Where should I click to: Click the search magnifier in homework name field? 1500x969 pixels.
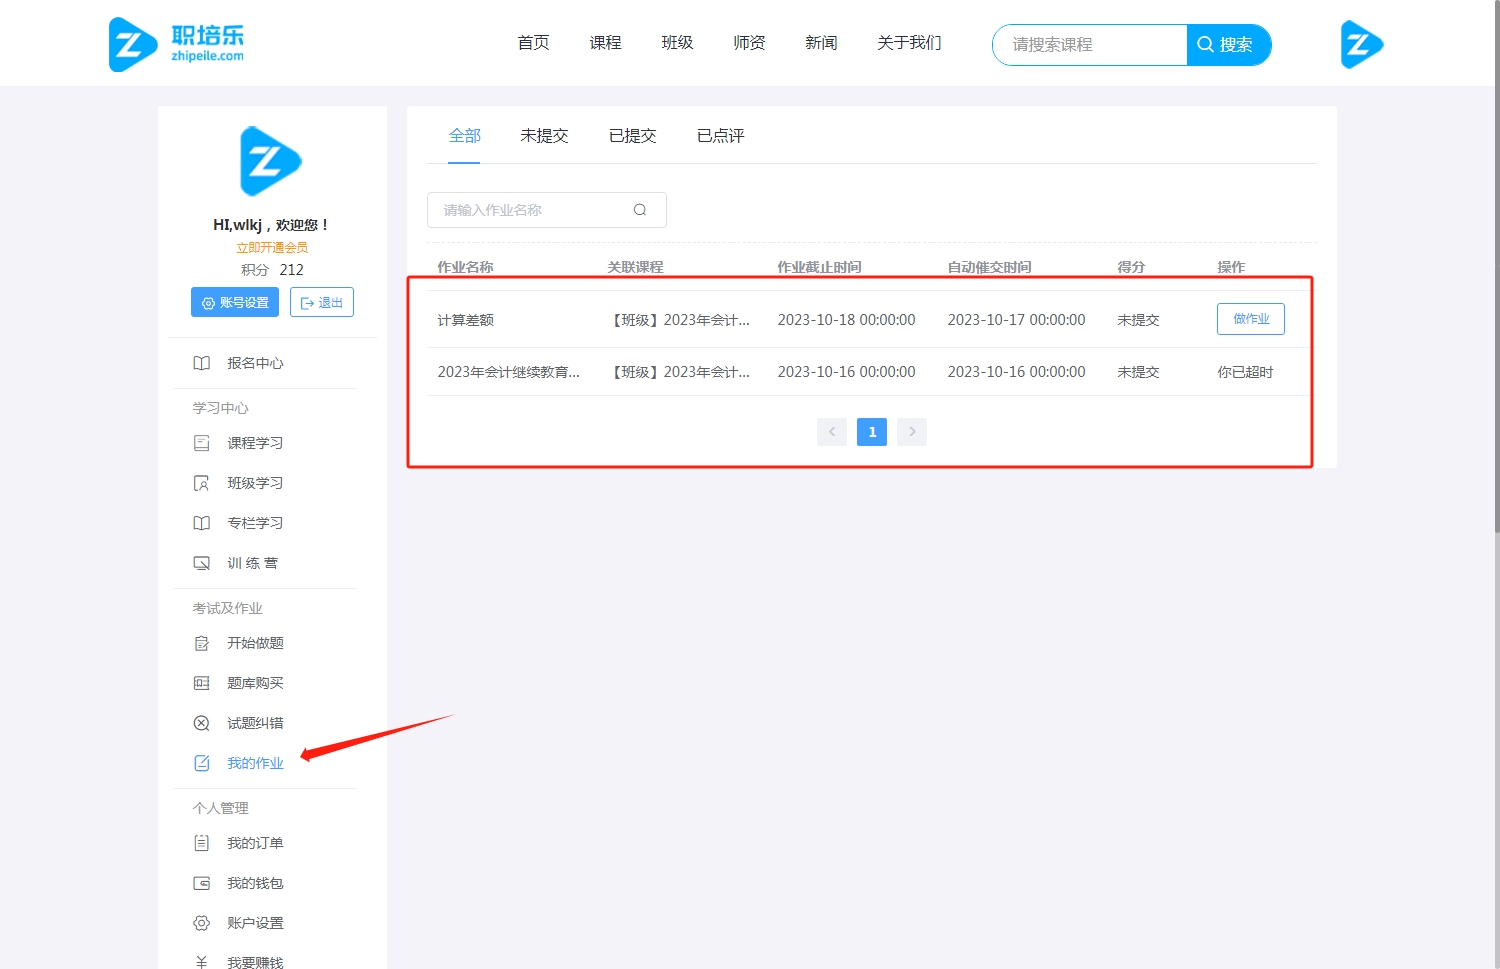pos(640,210)
